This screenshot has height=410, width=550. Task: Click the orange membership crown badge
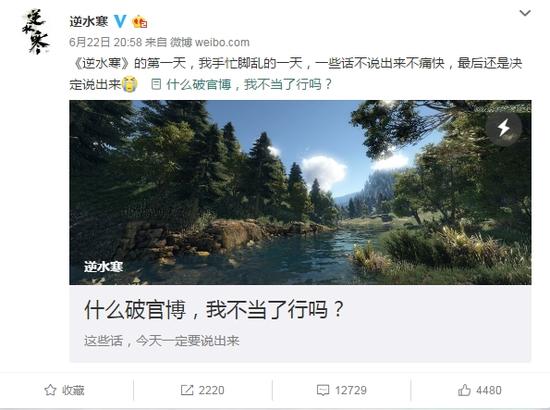[x=139, y=22]
